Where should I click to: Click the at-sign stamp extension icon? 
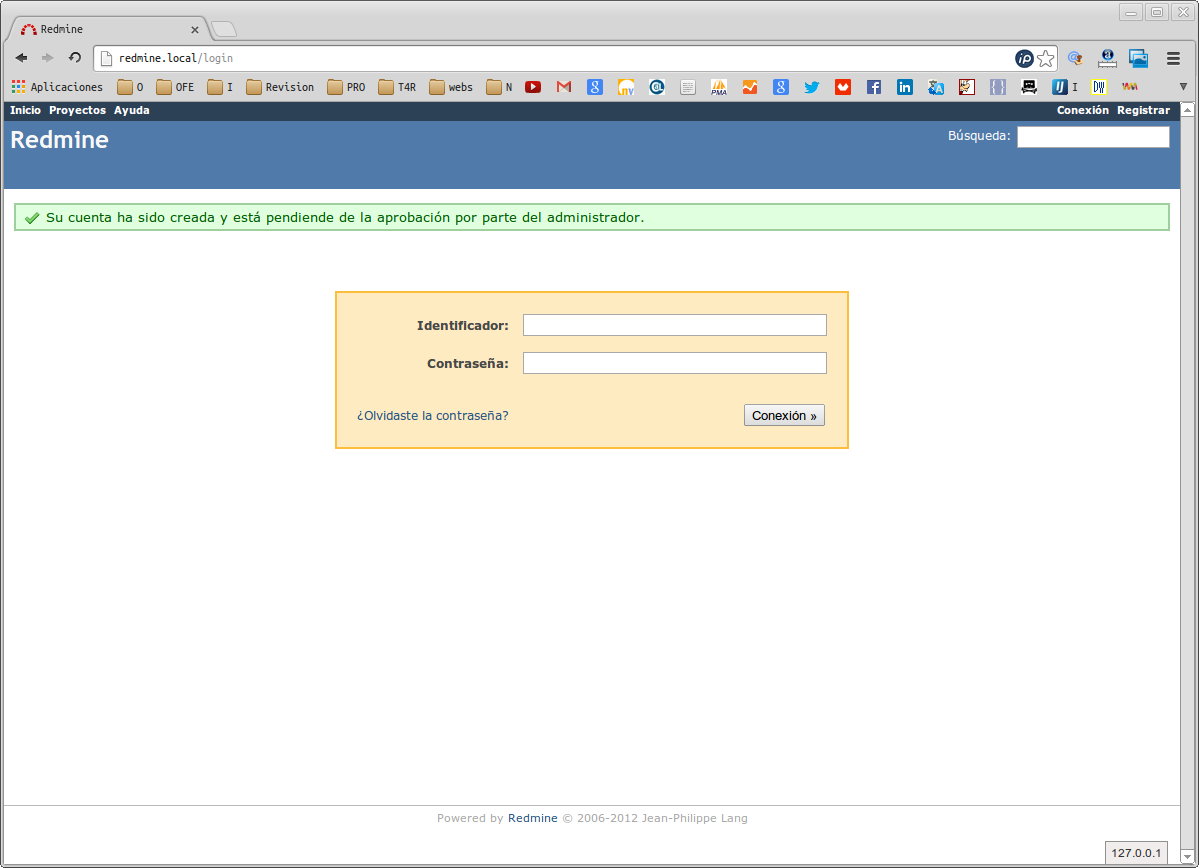pos(1075,58)
